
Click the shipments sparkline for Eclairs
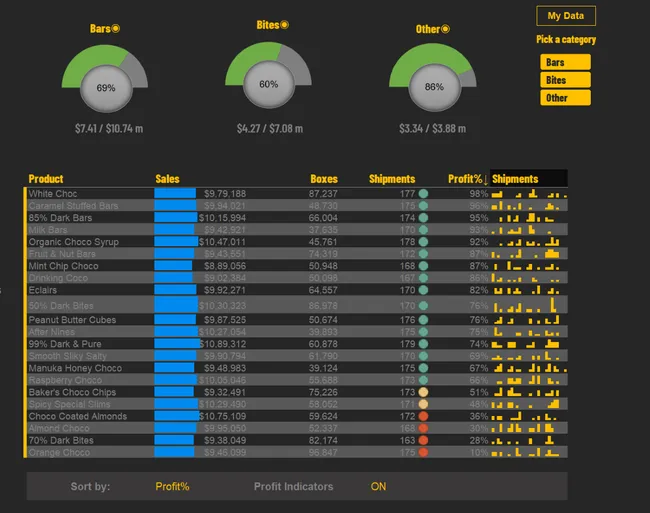[528, 290]
